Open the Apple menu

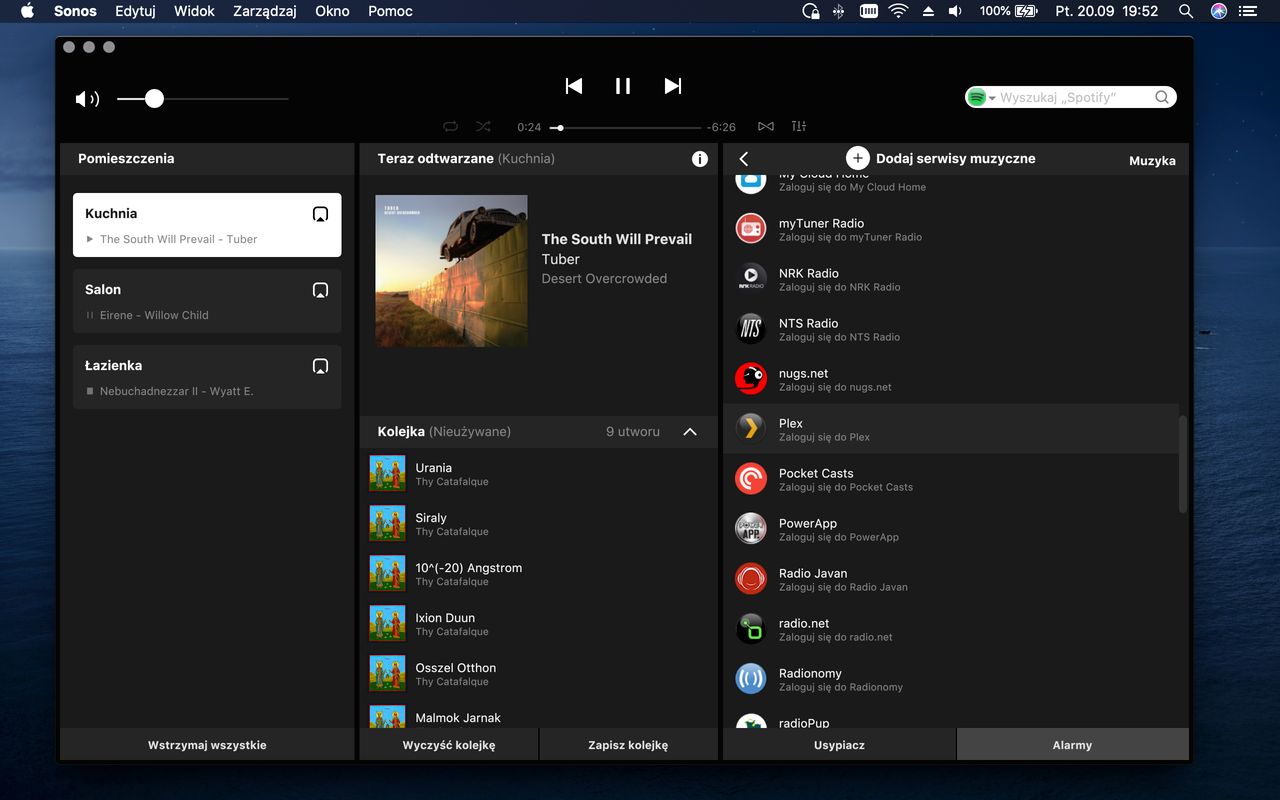coord(27,11)
